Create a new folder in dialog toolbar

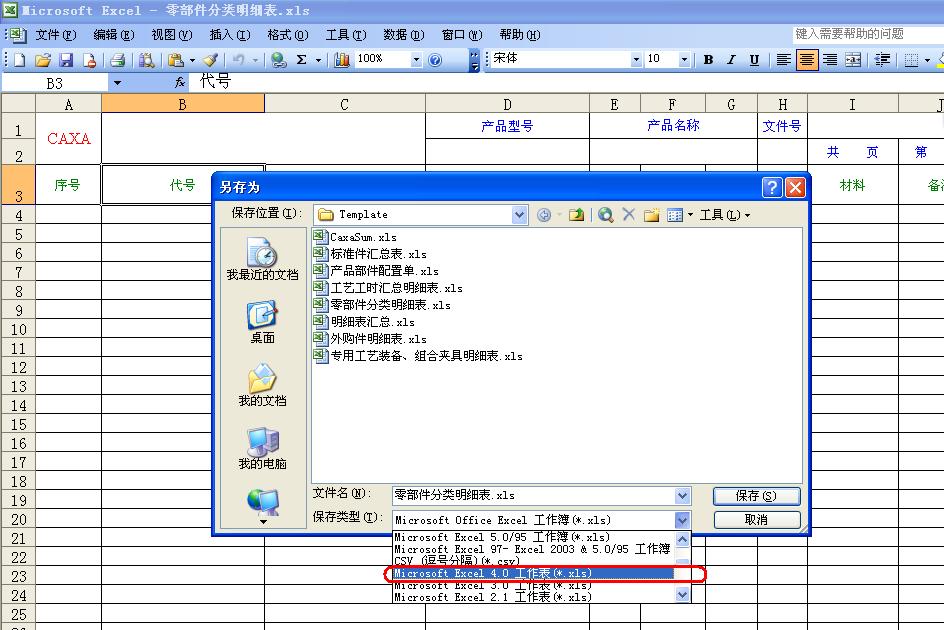coord(652,215)
